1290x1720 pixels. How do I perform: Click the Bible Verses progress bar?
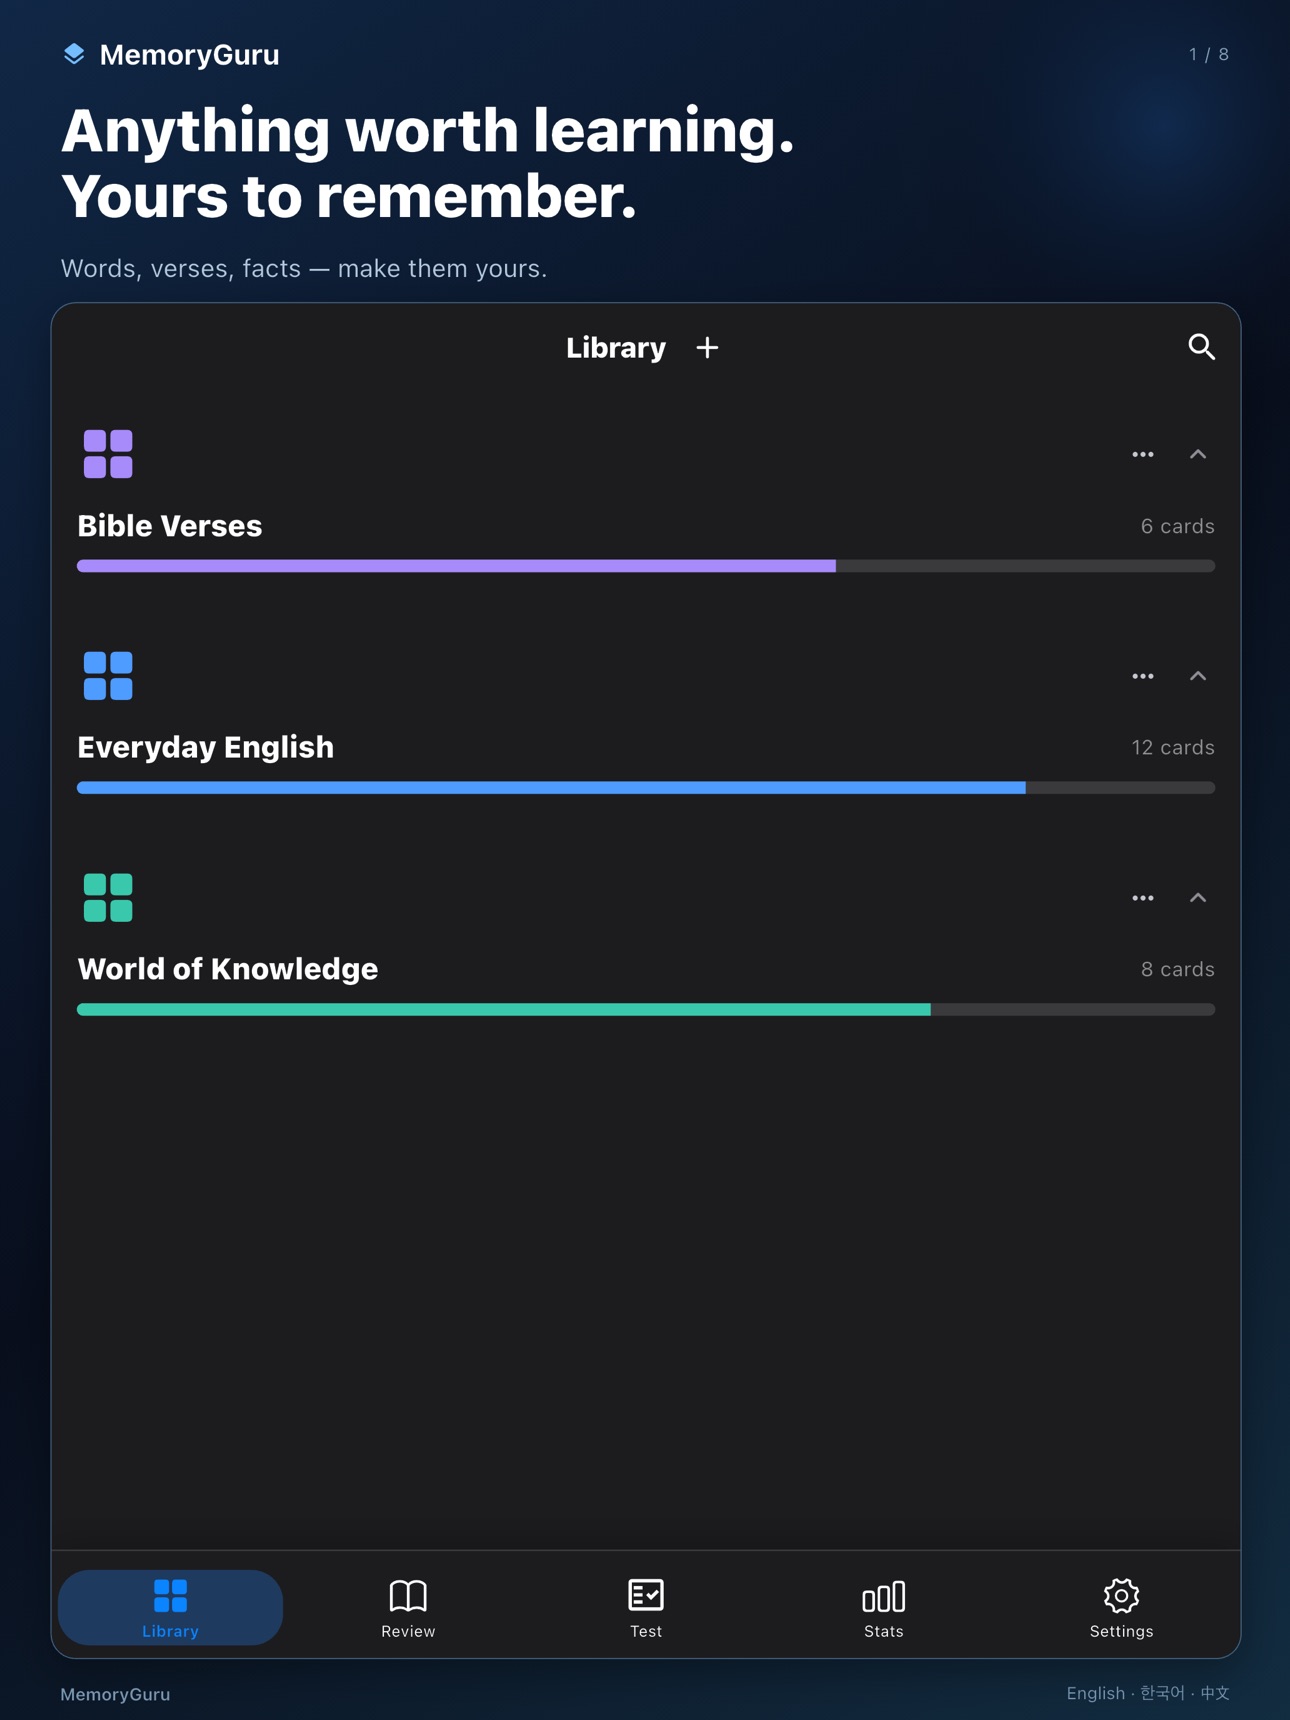[x=646, y=566]
